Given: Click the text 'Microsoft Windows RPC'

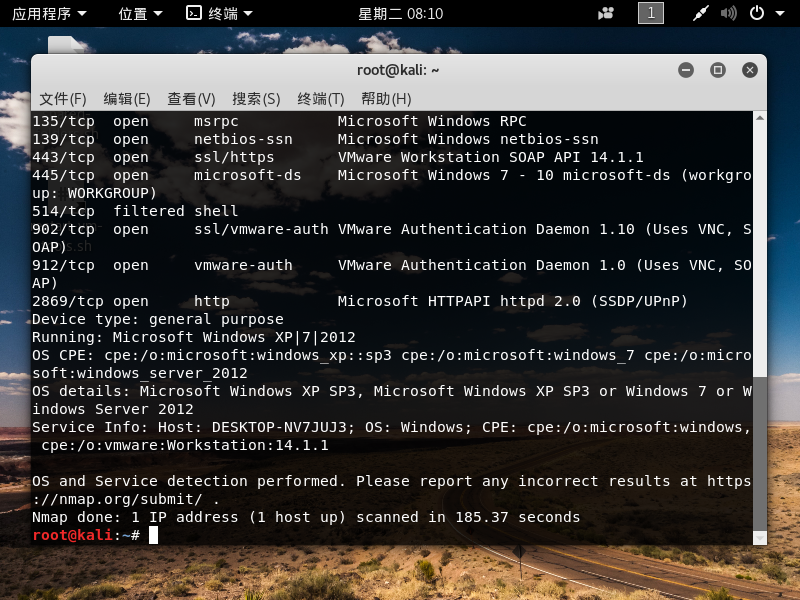Looking at the screenshot, I should (432, 121).
